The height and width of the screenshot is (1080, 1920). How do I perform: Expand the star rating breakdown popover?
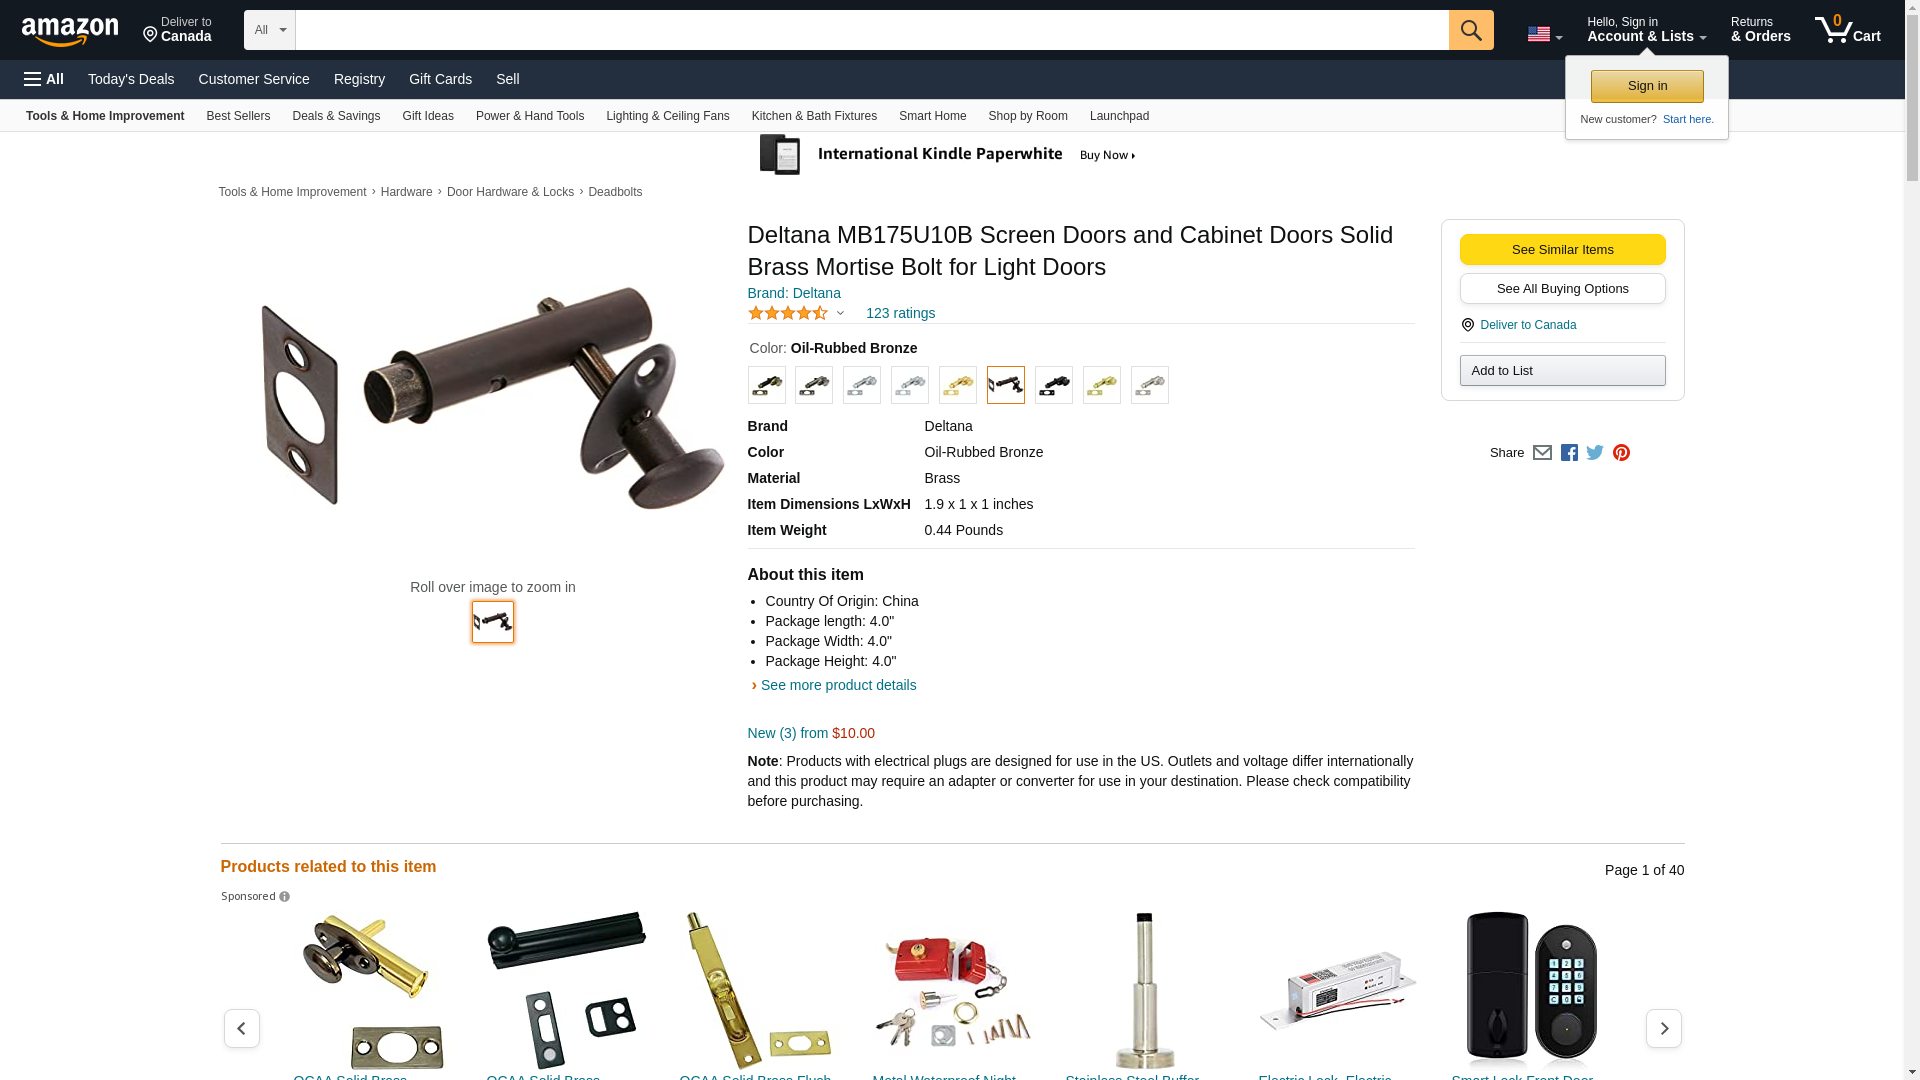click(797, 313)
